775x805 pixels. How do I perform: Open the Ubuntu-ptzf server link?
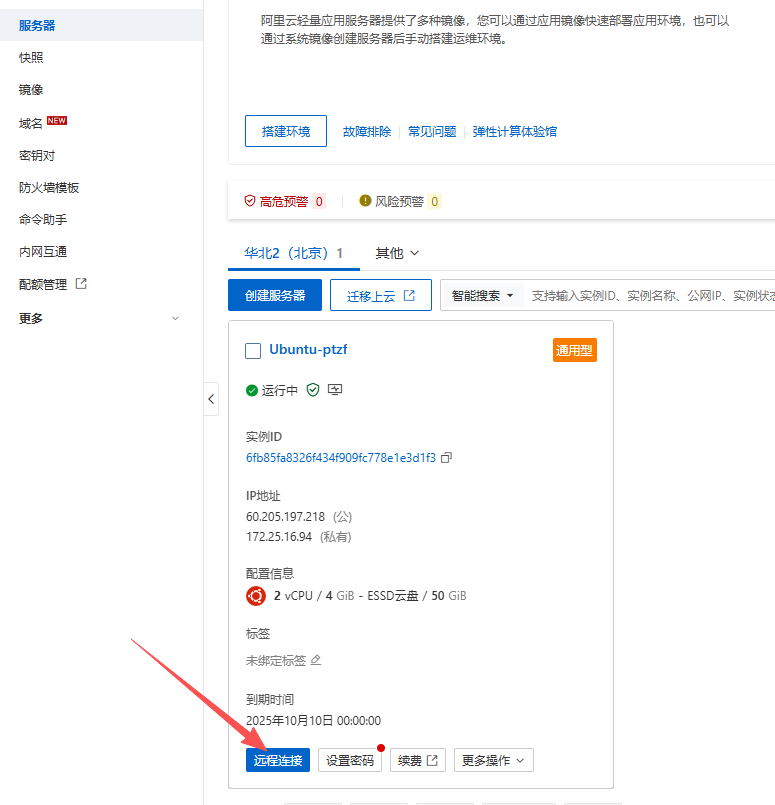(x=308, y=350)
